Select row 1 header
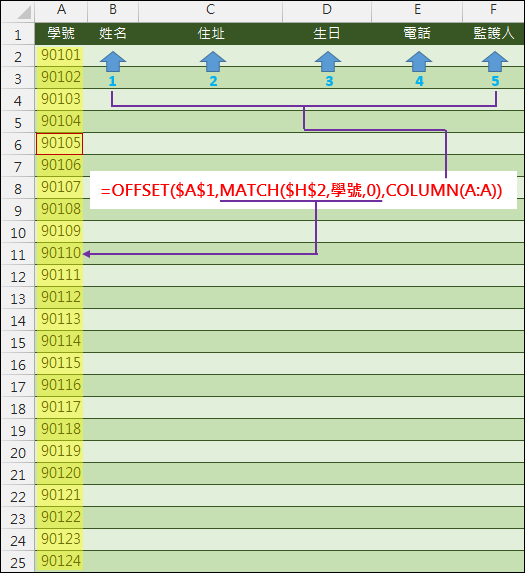This screenshot has height=573, width=525. tap(18, 34)
